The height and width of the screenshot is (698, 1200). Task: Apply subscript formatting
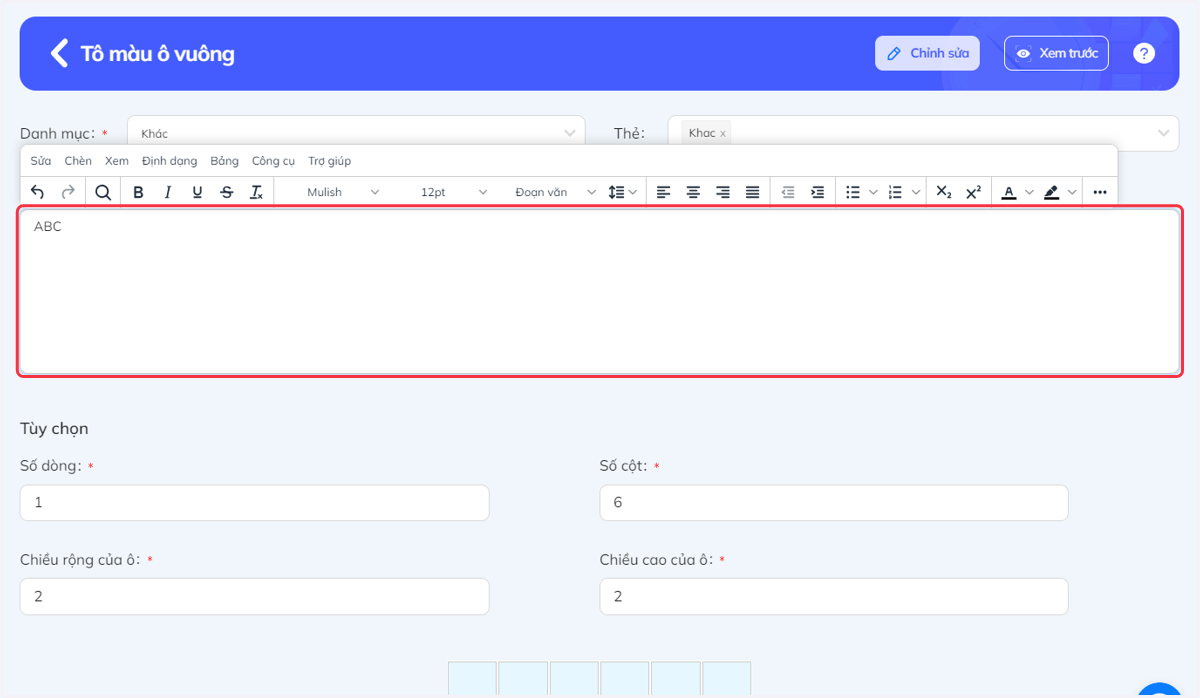coord(944,192)
